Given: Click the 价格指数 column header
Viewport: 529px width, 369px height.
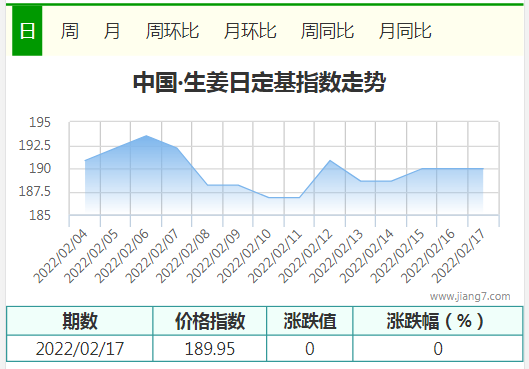Looking at the screenshot, I should click(x=210, y=321).
